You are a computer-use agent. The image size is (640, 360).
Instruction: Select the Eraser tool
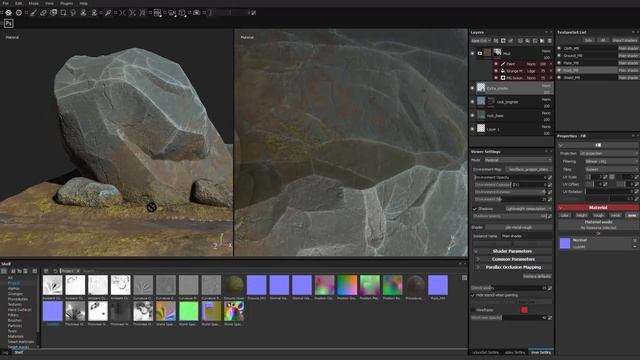point(43,13)
